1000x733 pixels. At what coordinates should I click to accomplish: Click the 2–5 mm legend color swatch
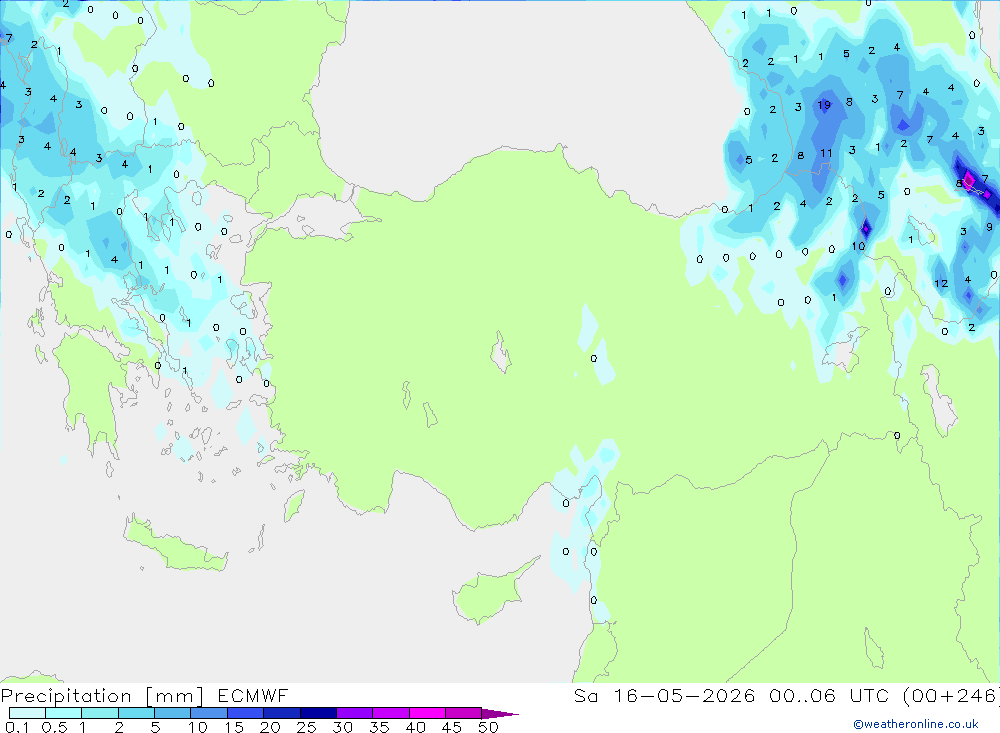(136, 713)
